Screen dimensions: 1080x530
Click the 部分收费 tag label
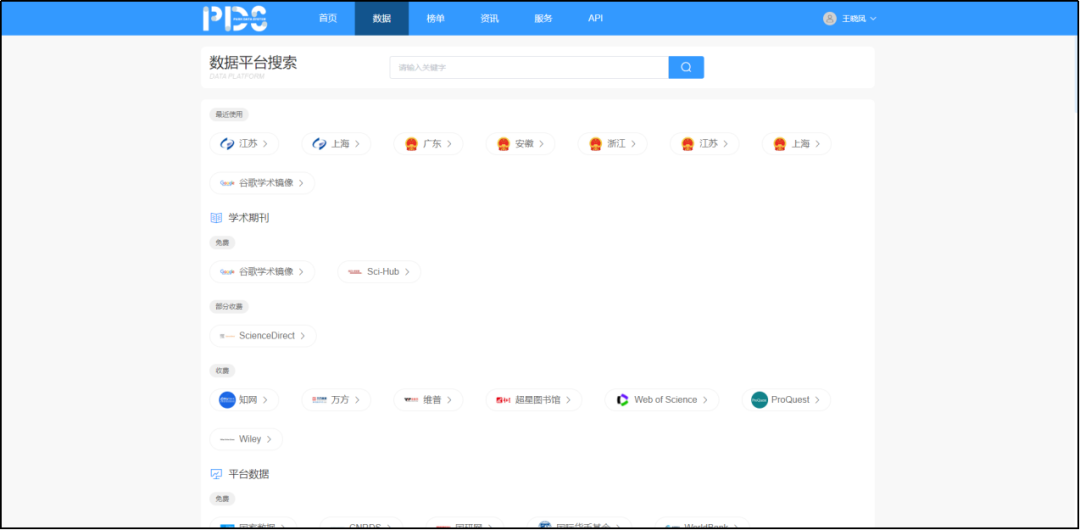(229, 307)
